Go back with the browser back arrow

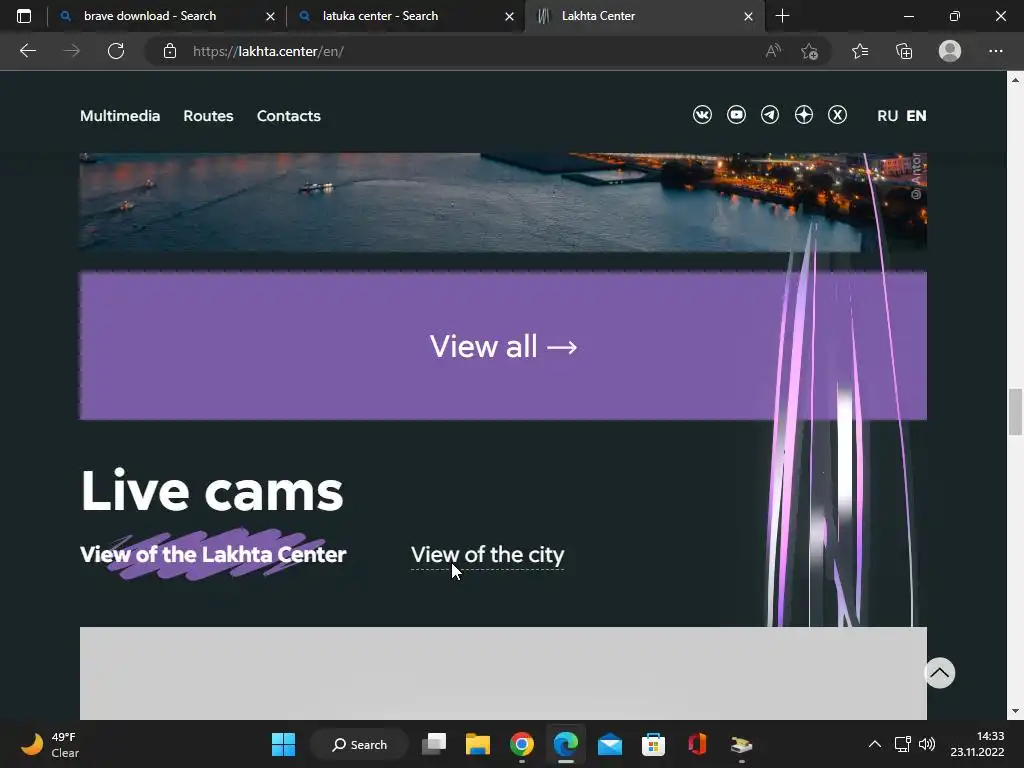tap(27, 51)
